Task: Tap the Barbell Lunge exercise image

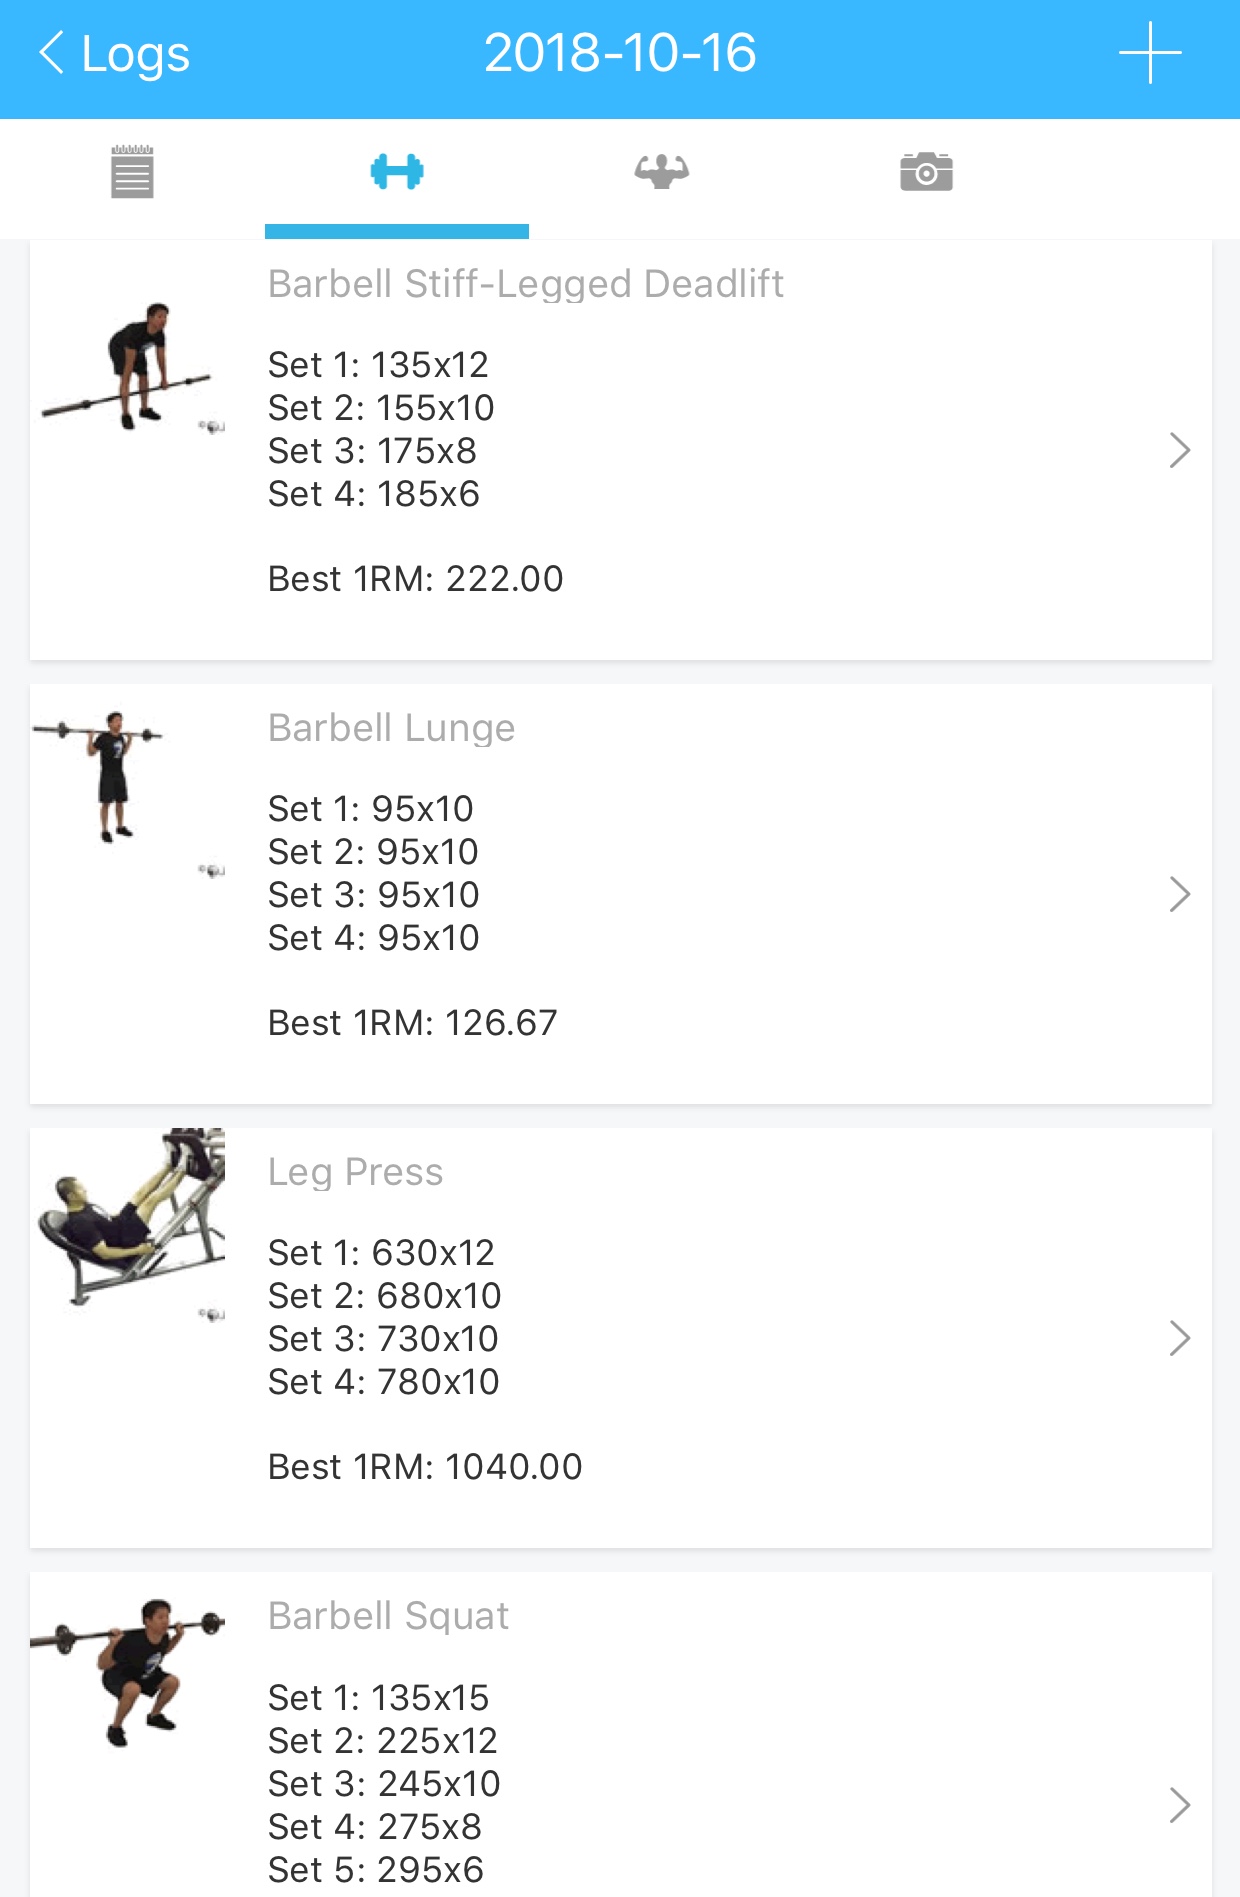Action: click(x=110, y=777)
